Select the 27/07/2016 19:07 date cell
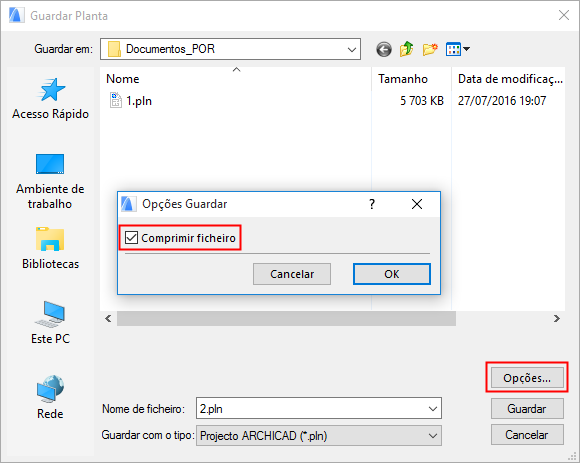This screenshot has width=580, height=463. (502, 101)
